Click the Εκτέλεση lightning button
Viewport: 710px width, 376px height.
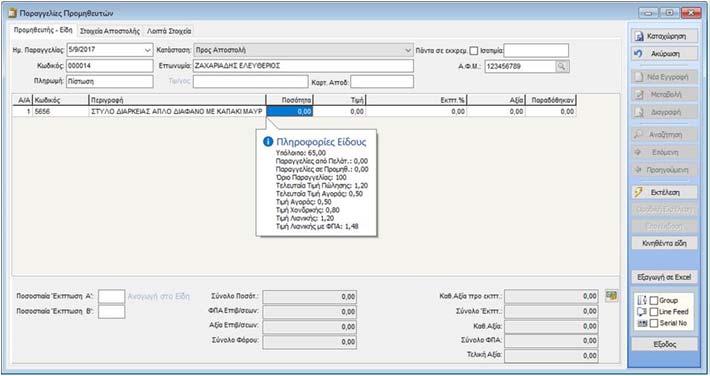(x=664, y=192)
